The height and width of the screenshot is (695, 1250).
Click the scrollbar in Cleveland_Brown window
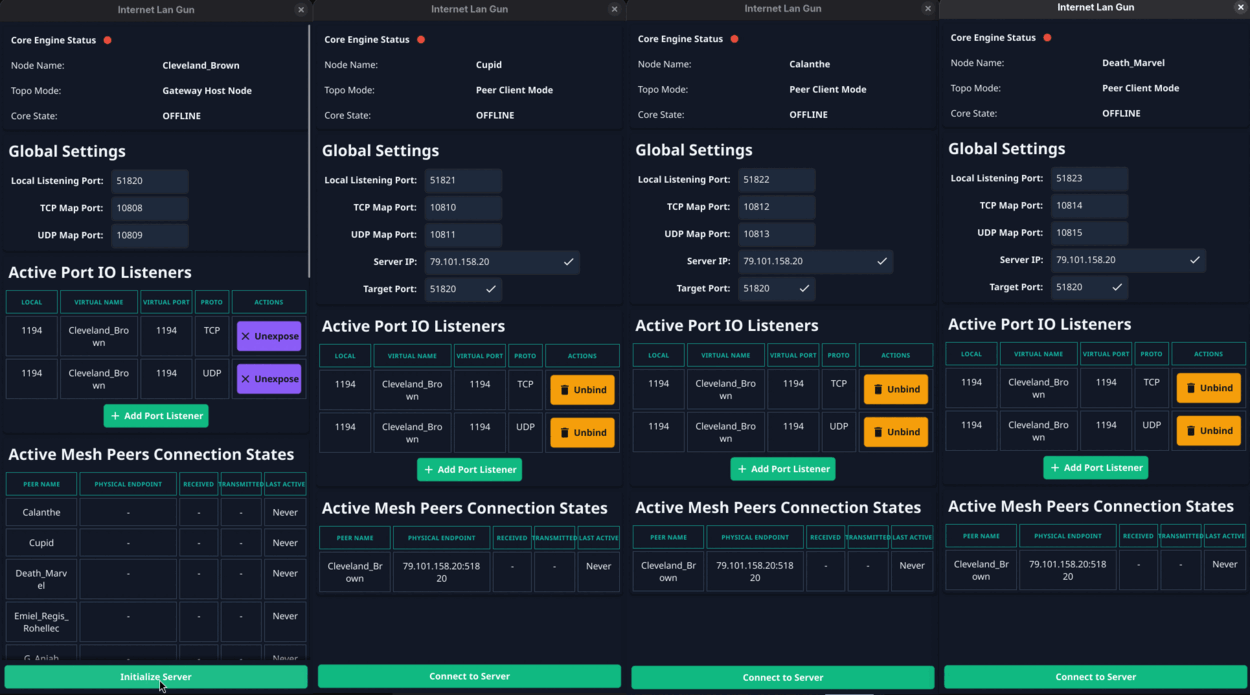click(309, 150)
